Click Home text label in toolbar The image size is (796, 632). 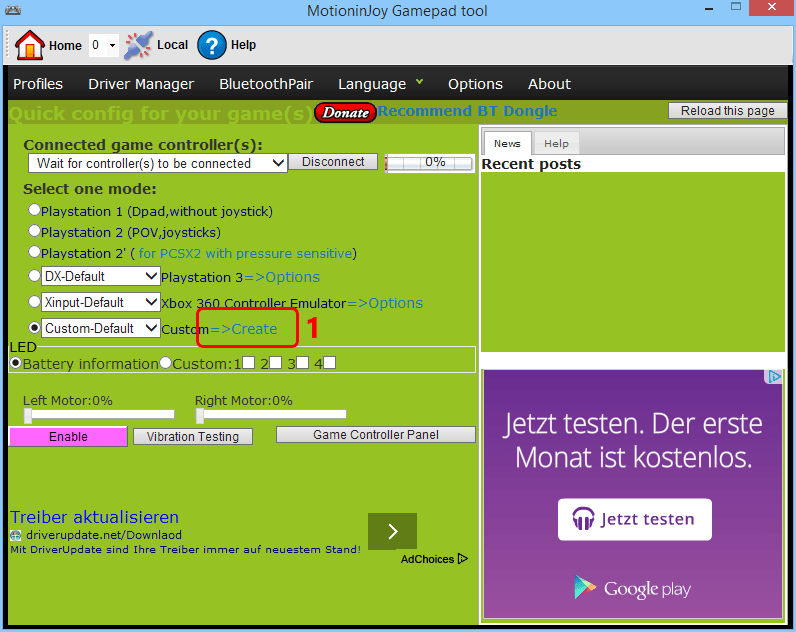(x=65, y=46)
